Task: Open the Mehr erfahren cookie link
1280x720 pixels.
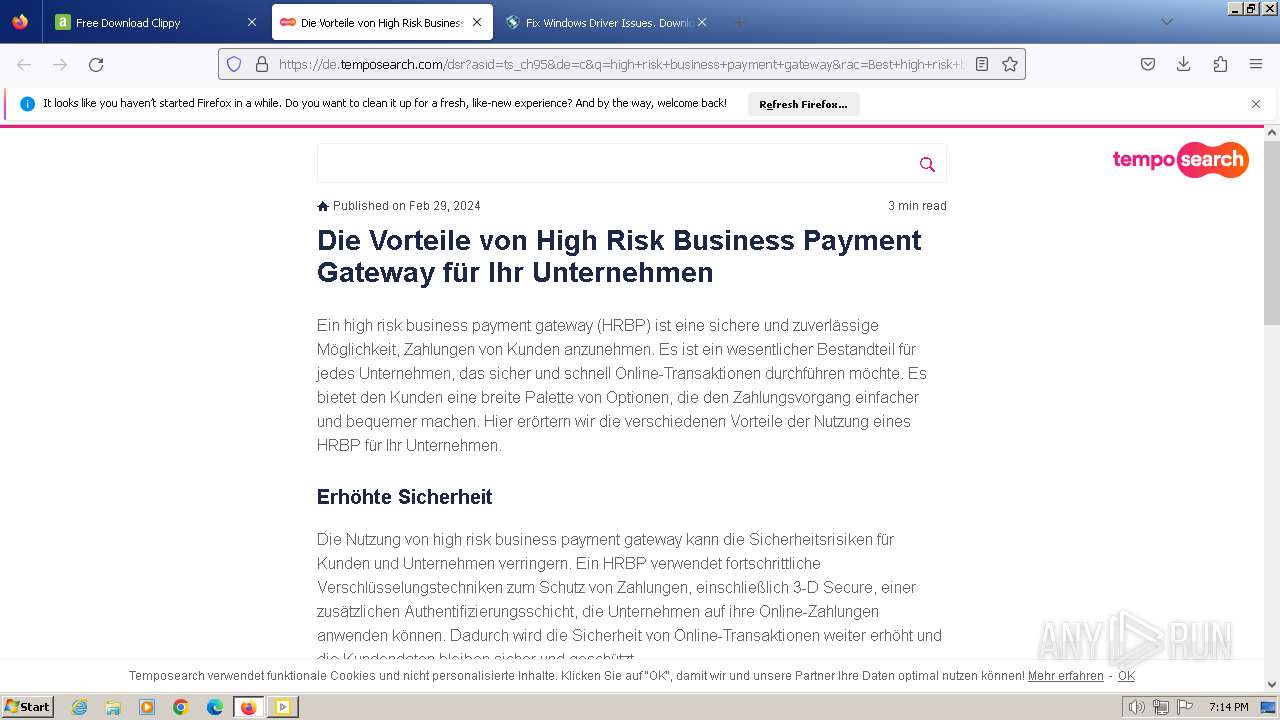Action: click(x=1066, y=676)
